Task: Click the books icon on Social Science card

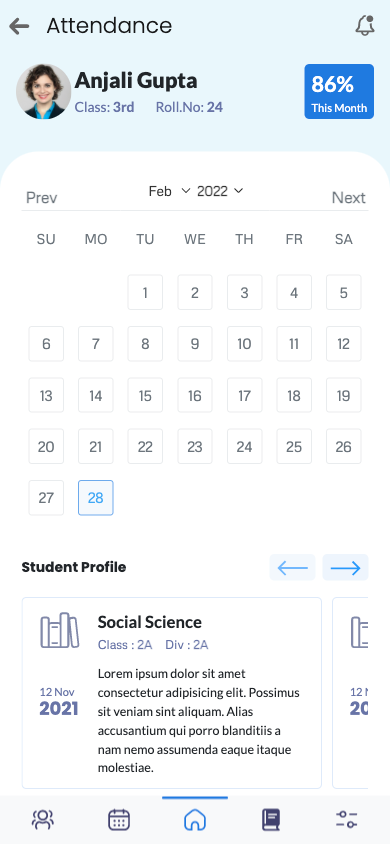Action: 60,630
